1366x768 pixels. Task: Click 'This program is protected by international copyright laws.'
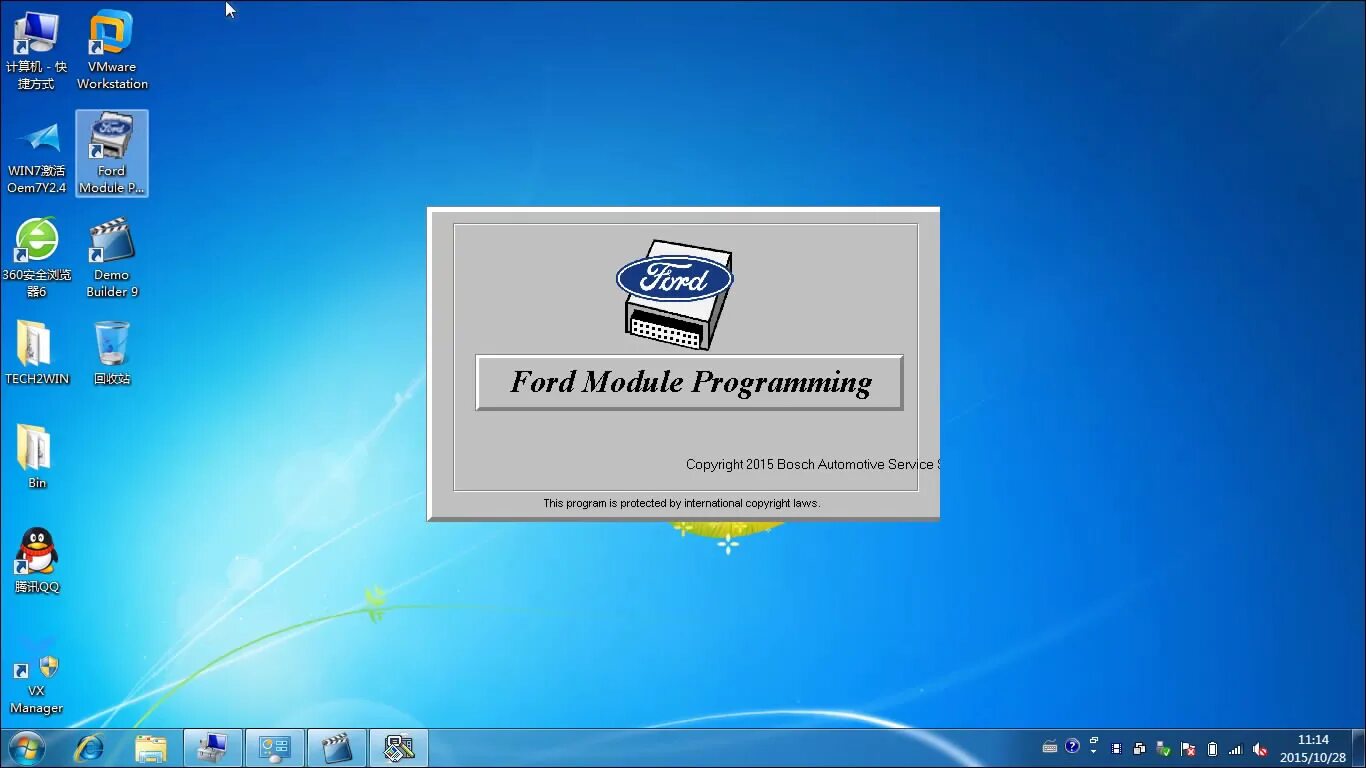[681, 503]
